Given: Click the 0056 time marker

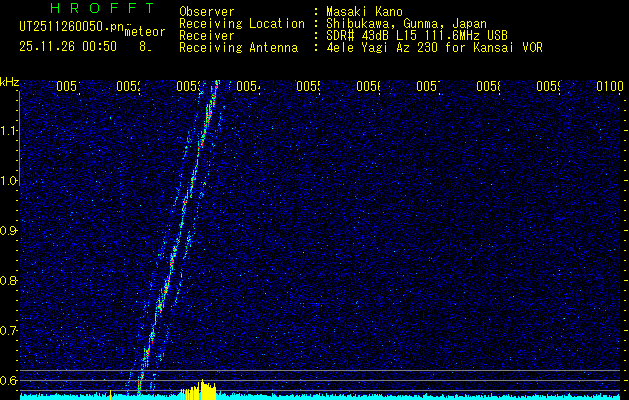Looking at the screenshot, I should pyautogui.click(x=368, y=86).
